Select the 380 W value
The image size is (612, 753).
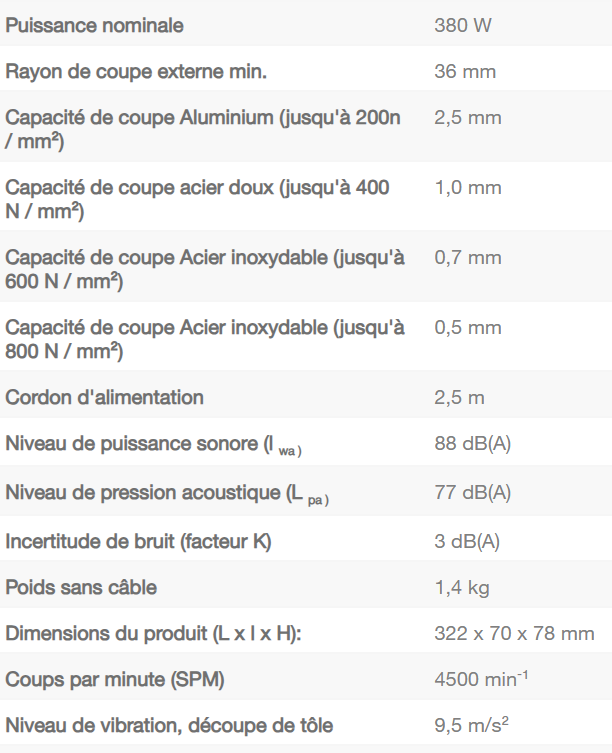(463, 25)
